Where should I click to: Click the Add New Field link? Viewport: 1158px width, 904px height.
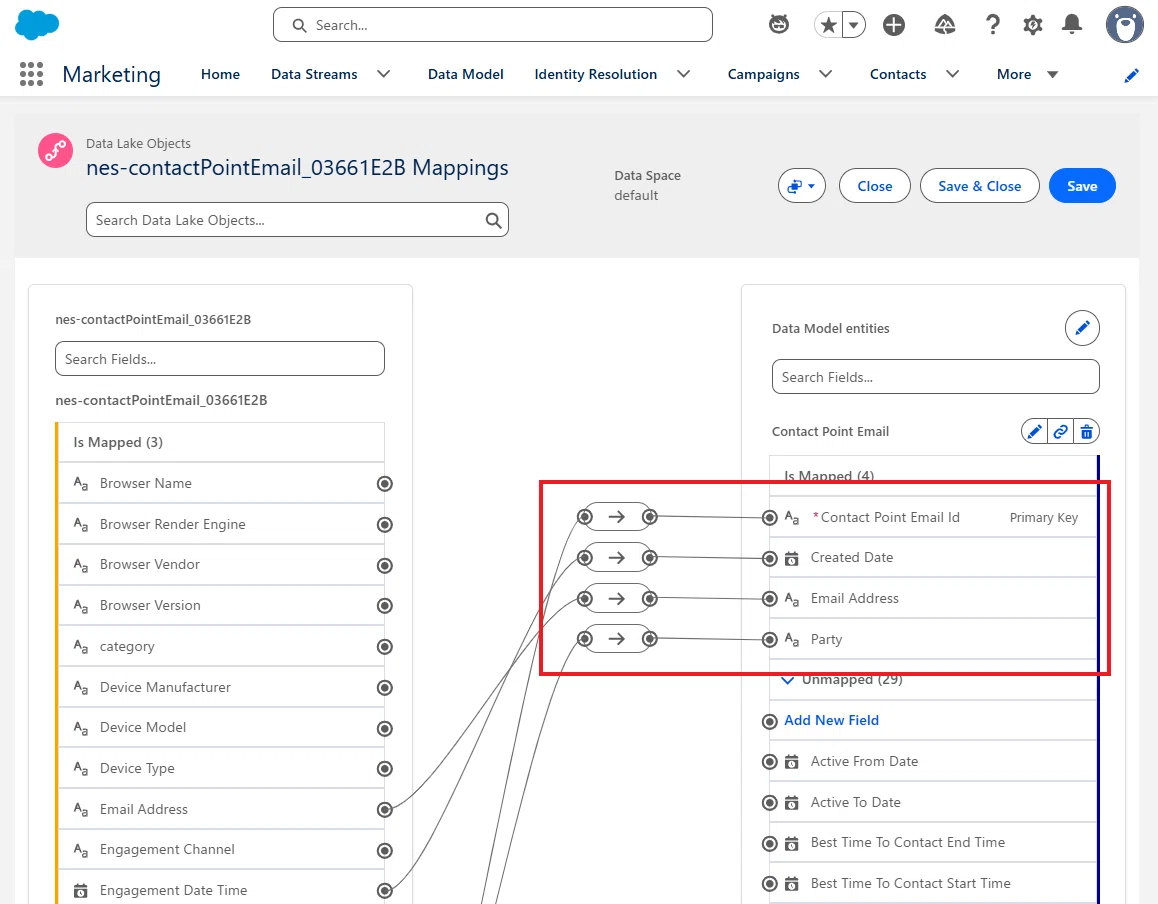pyautogui.click(x=831, y=720)
